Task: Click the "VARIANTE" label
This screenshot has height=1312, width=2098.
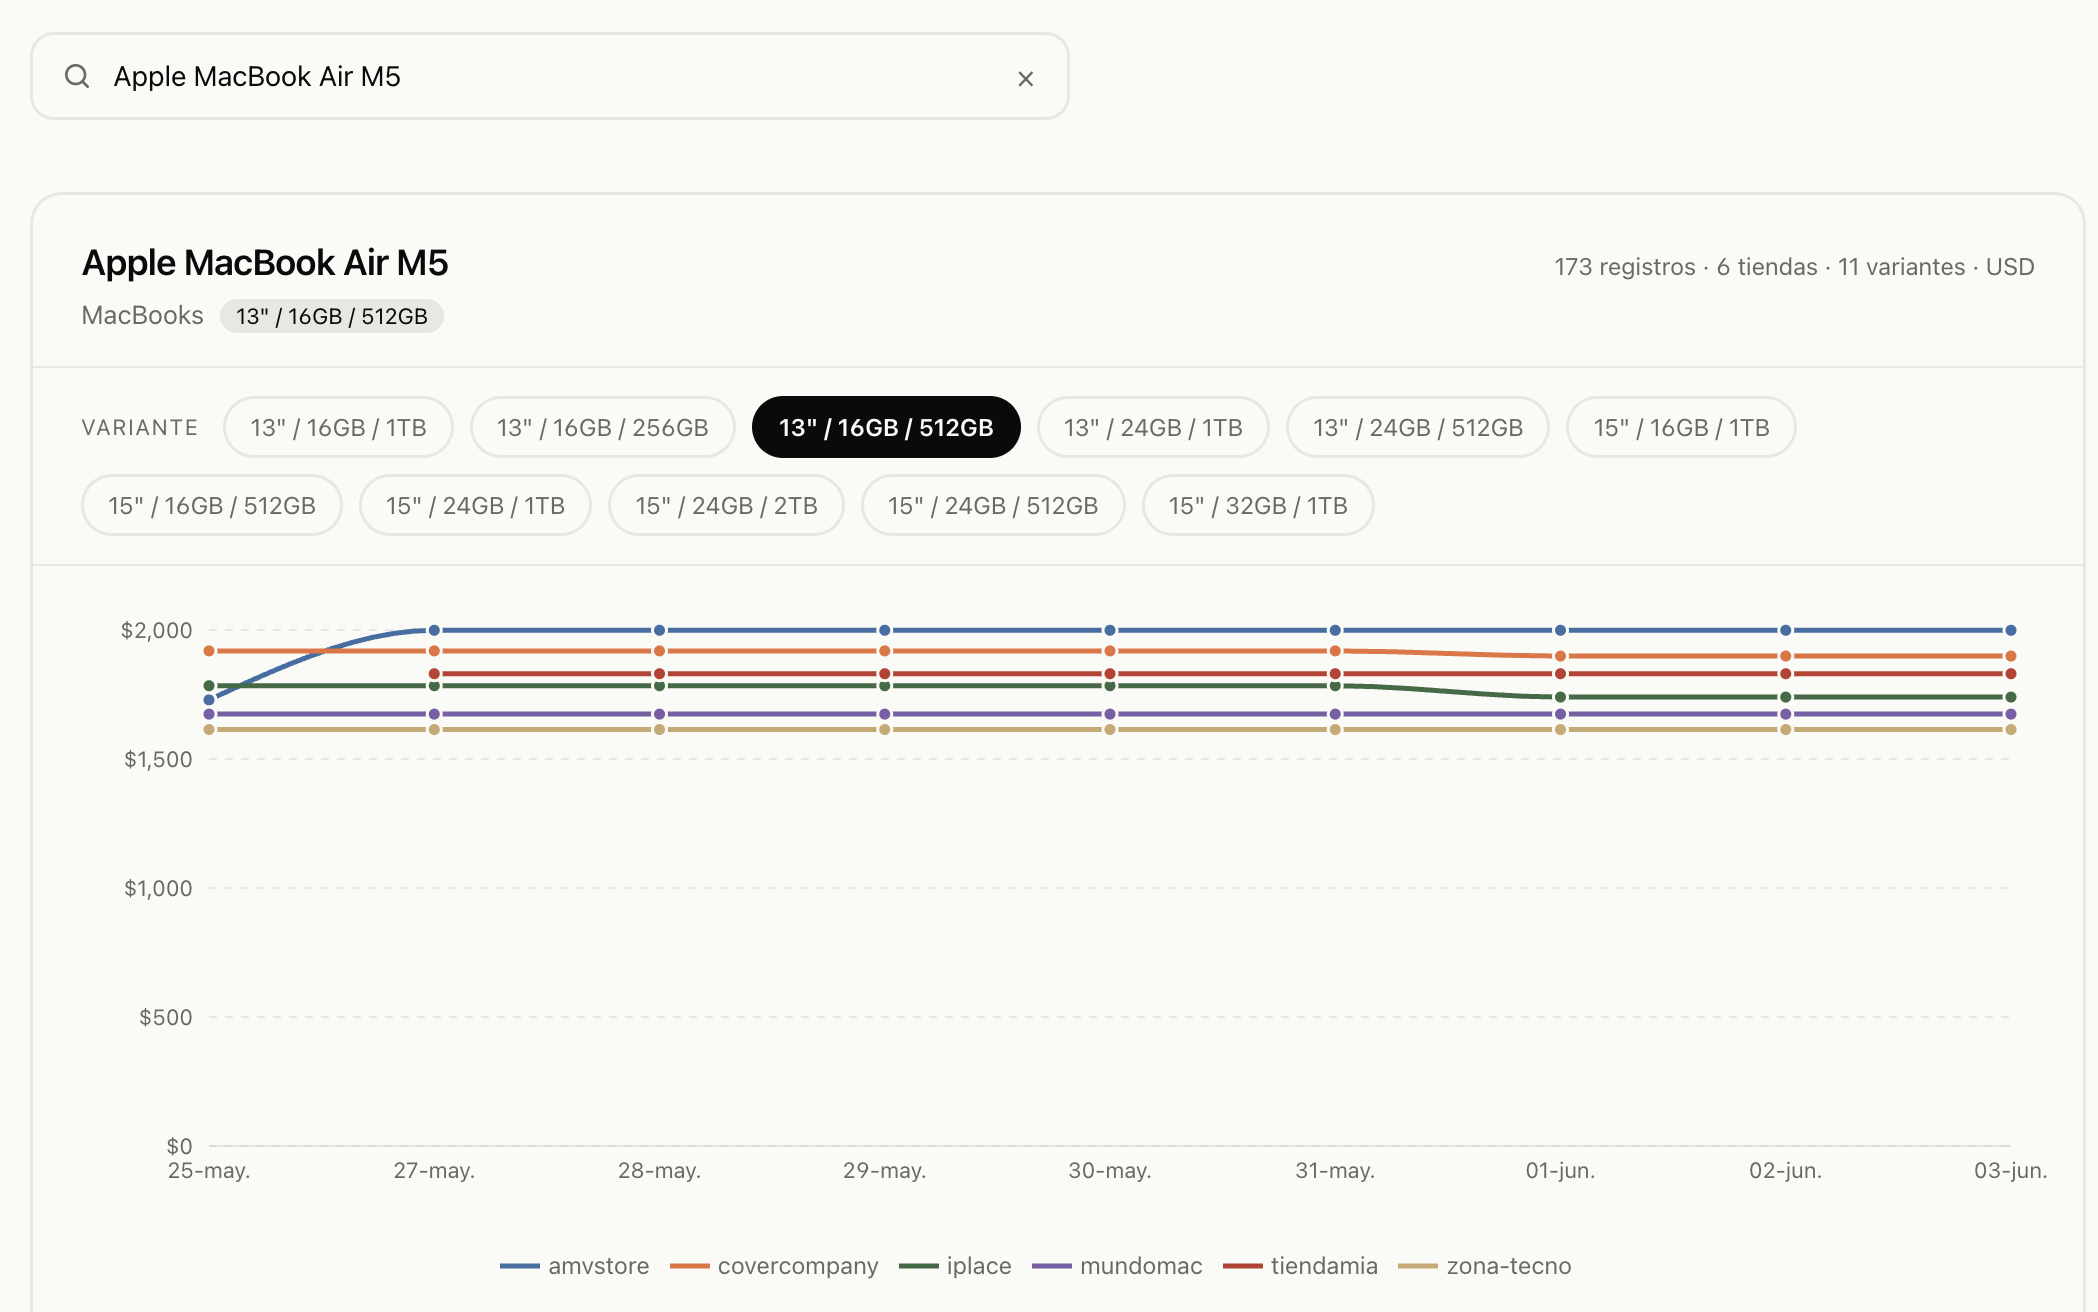Action: pos(140,428)
